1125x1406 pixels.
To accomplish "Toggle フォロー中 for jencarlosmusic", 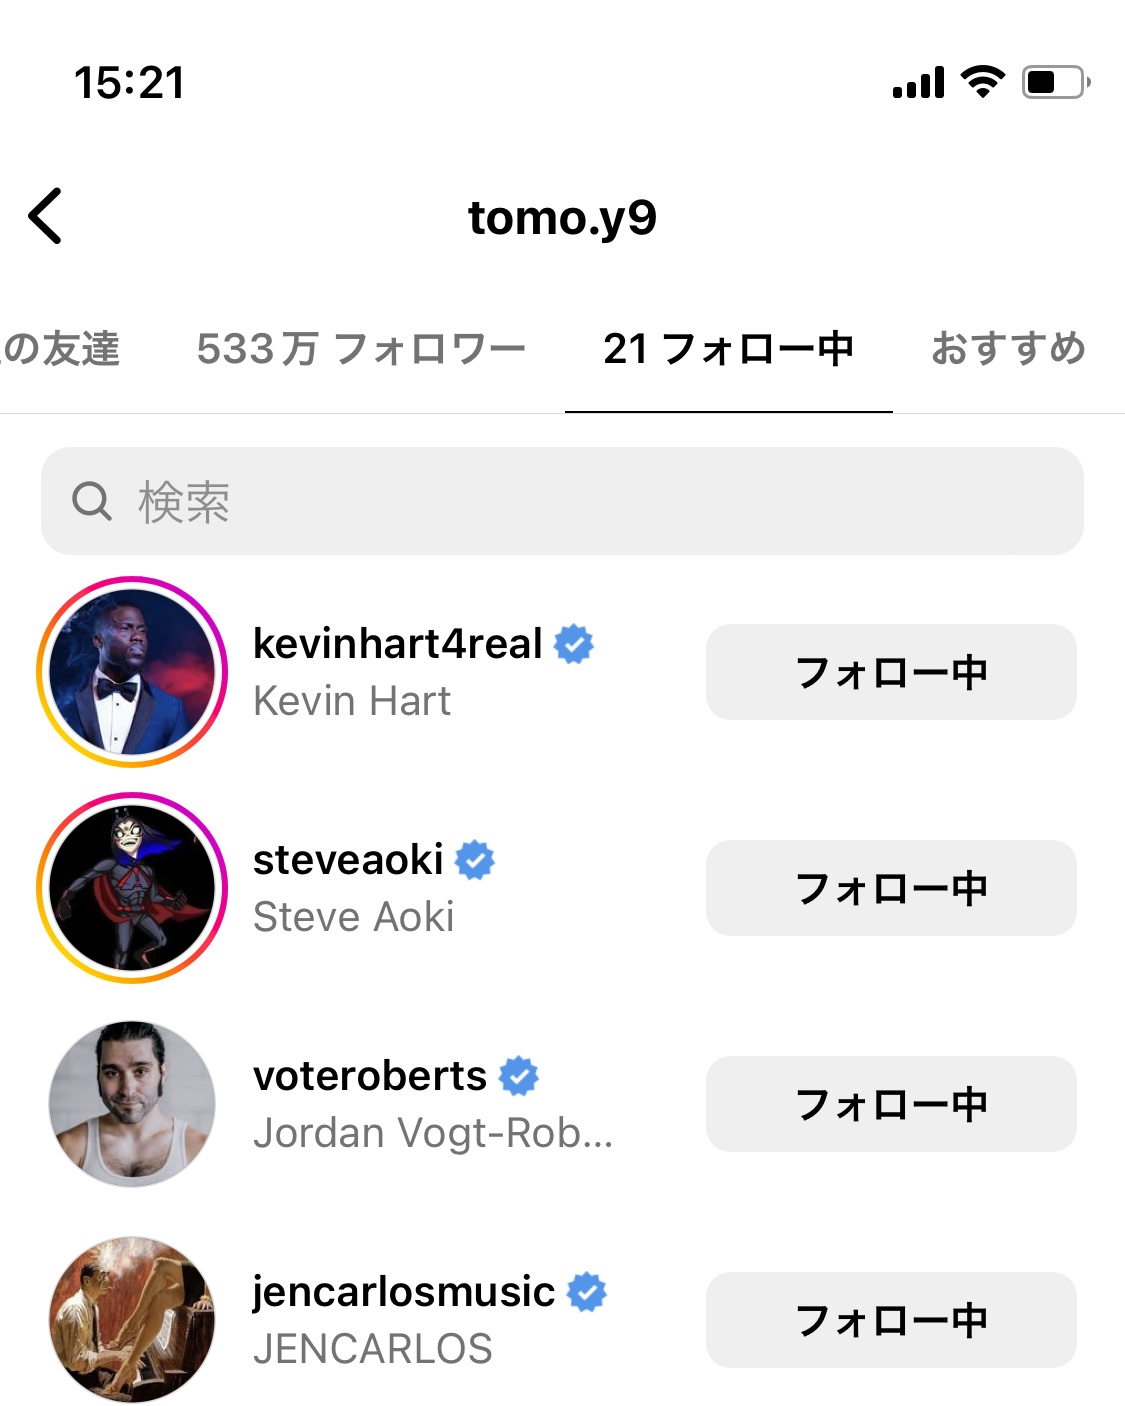I will tap(891, 1320).
